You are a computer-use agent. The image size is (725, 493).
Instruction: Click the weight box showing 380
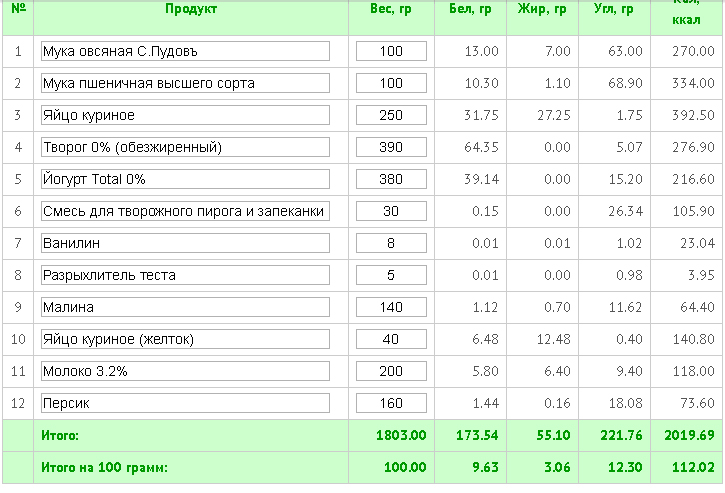[x=391, y=179]
